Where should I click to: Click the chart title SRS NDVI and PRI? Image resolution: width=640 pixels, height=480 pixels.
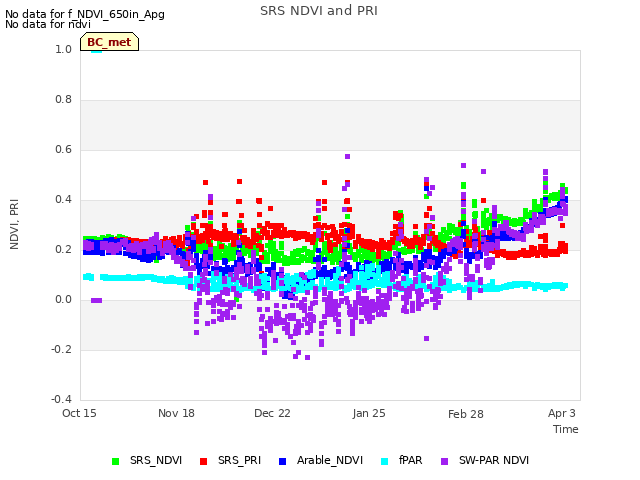click(319, 11)
